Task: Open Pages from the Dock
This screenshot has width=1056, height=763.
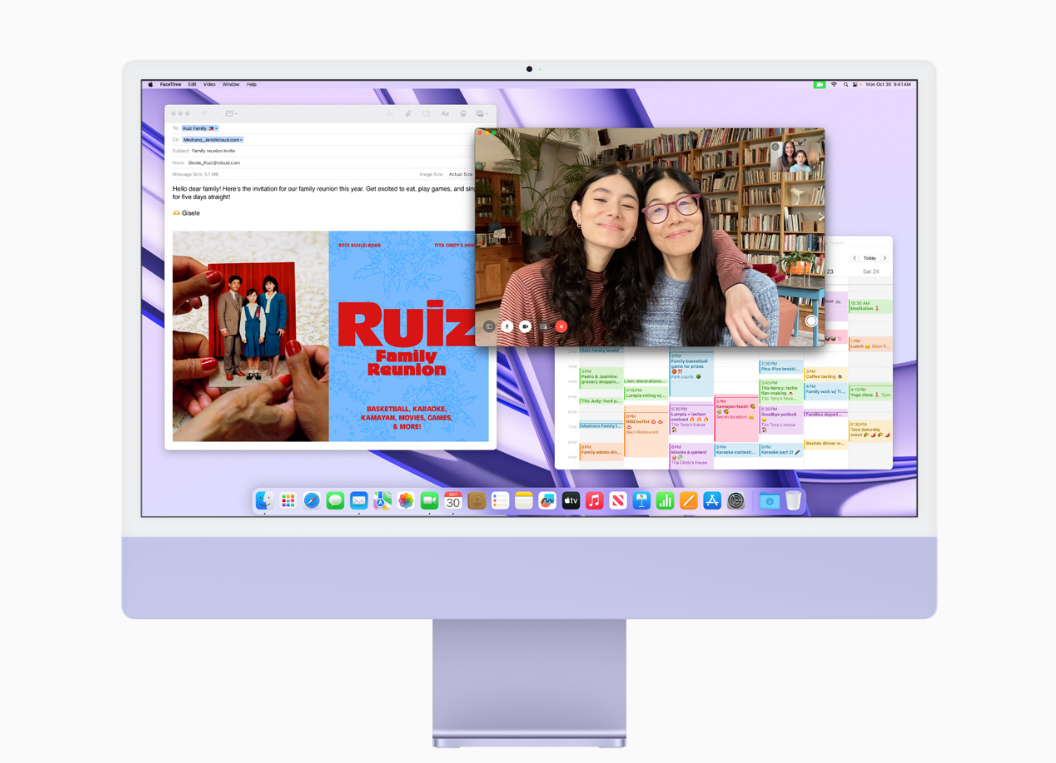Action: click(688, 500)
